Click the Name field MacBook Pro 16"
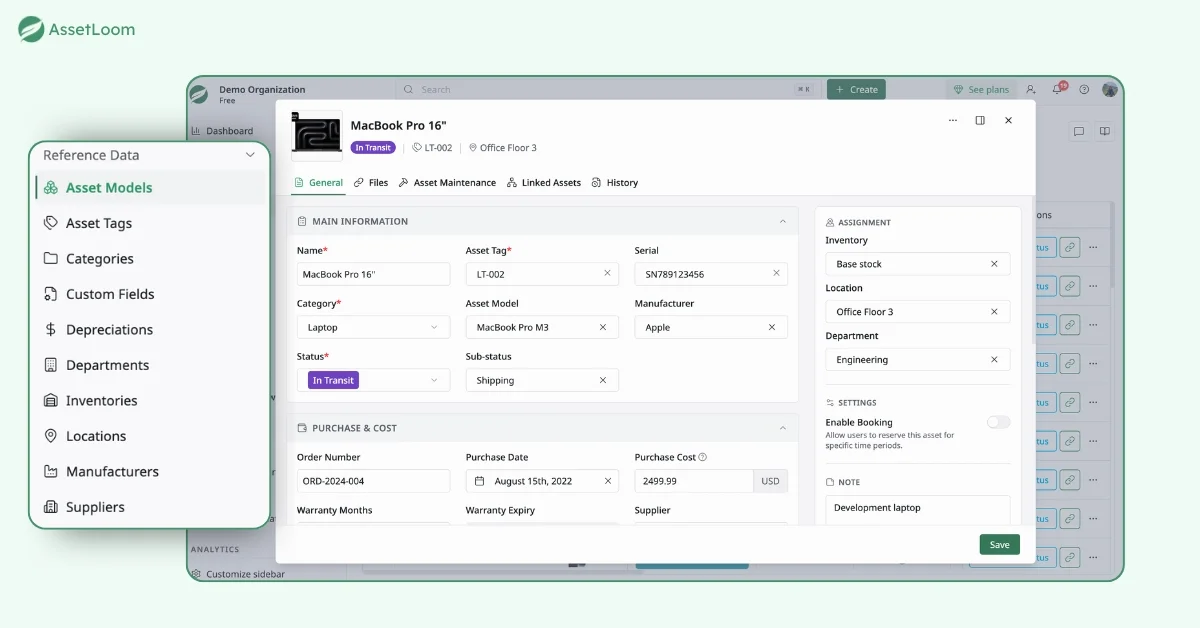 (373, 274)
